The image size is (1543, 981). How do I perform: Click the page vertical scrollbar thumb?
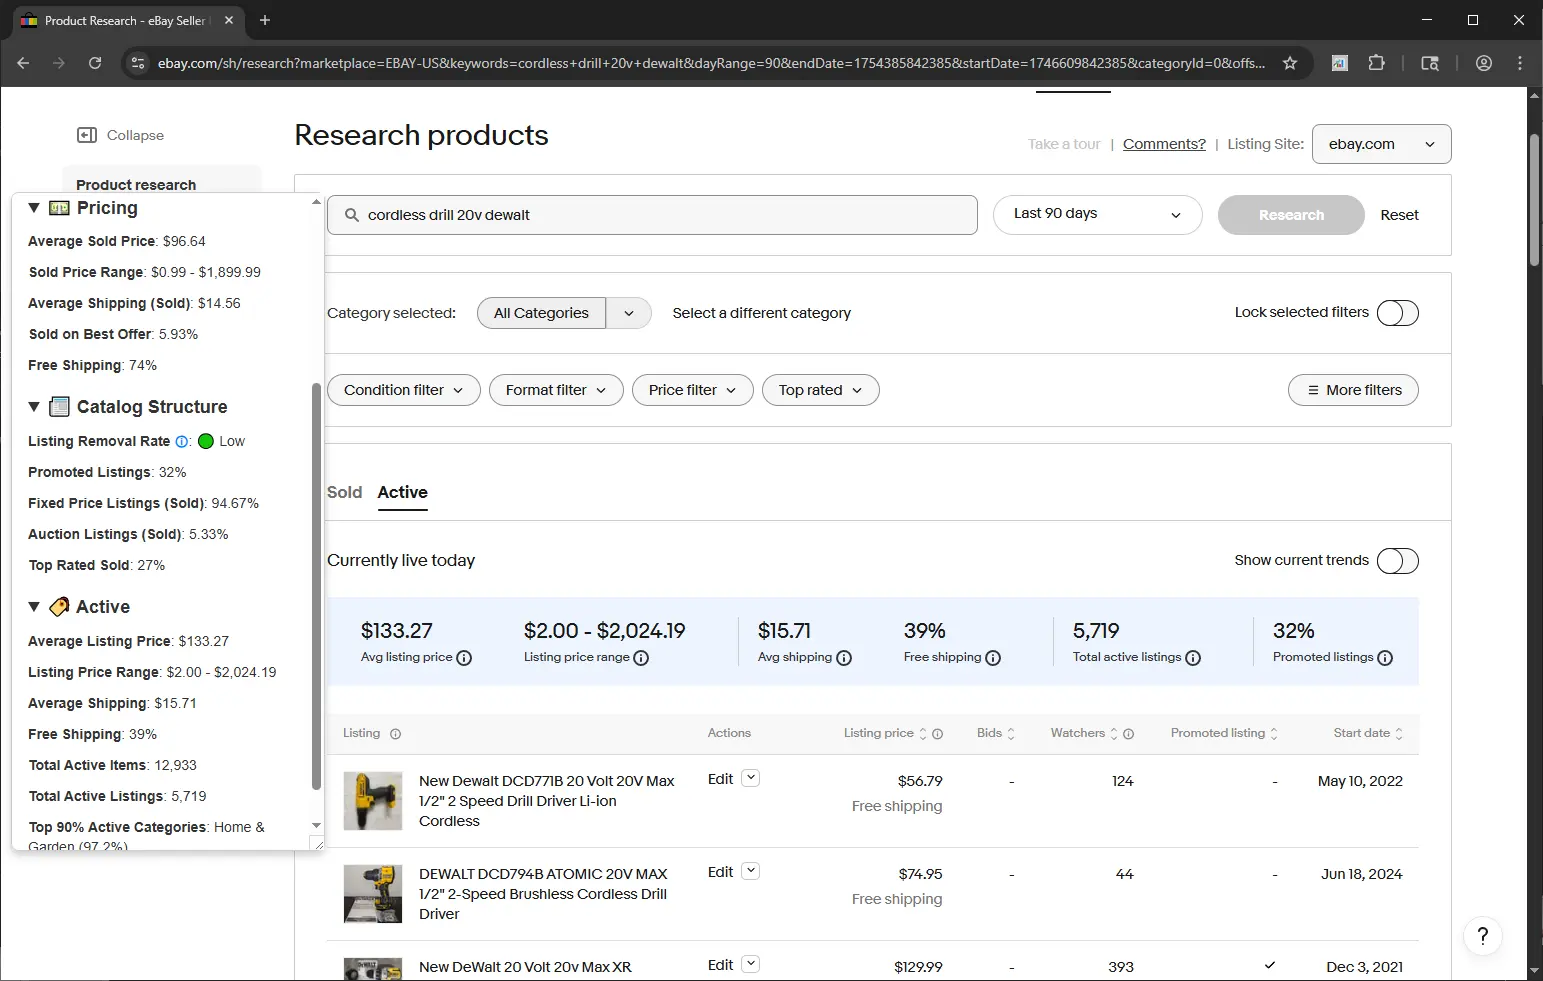point(1535,200)
